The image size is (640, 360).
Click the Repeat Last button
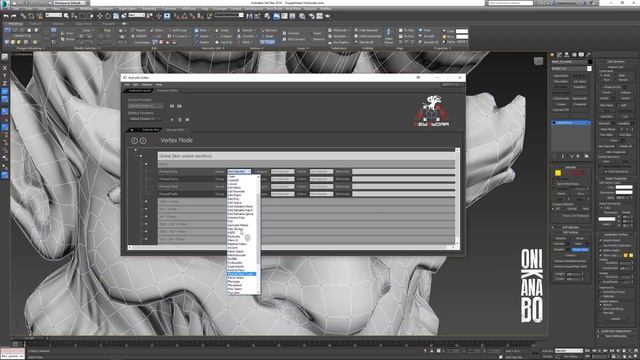pyautogui.click(x=616, y=67)
